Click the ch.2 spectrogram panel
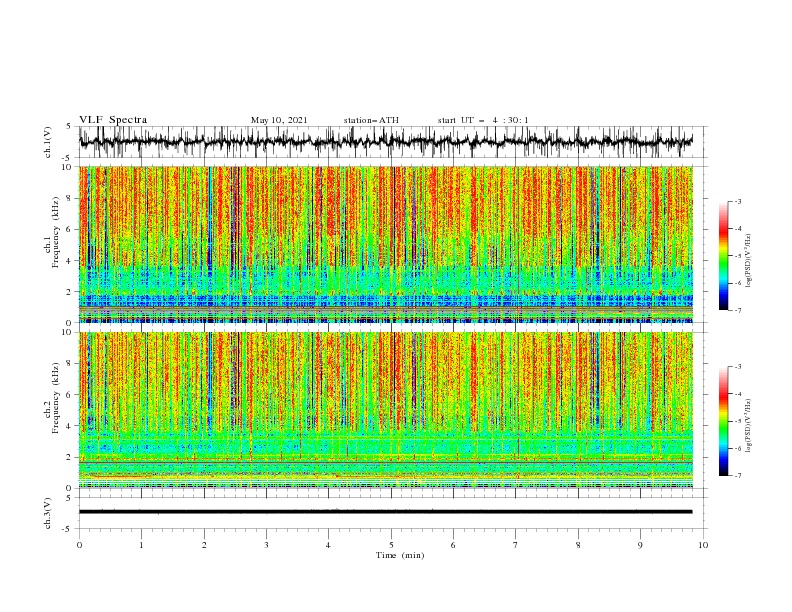This screenshot has height=612, width=792. (386, 410)
